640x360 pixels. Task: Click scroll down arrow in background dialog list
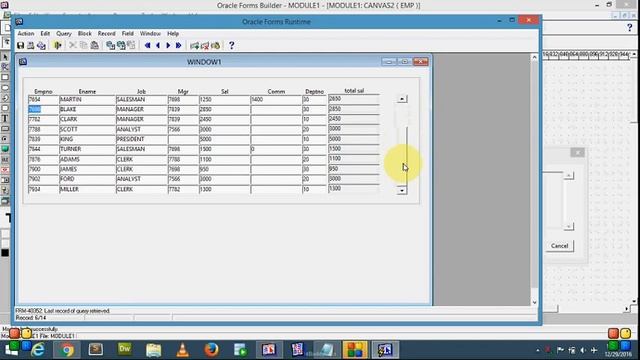point(568,227)
